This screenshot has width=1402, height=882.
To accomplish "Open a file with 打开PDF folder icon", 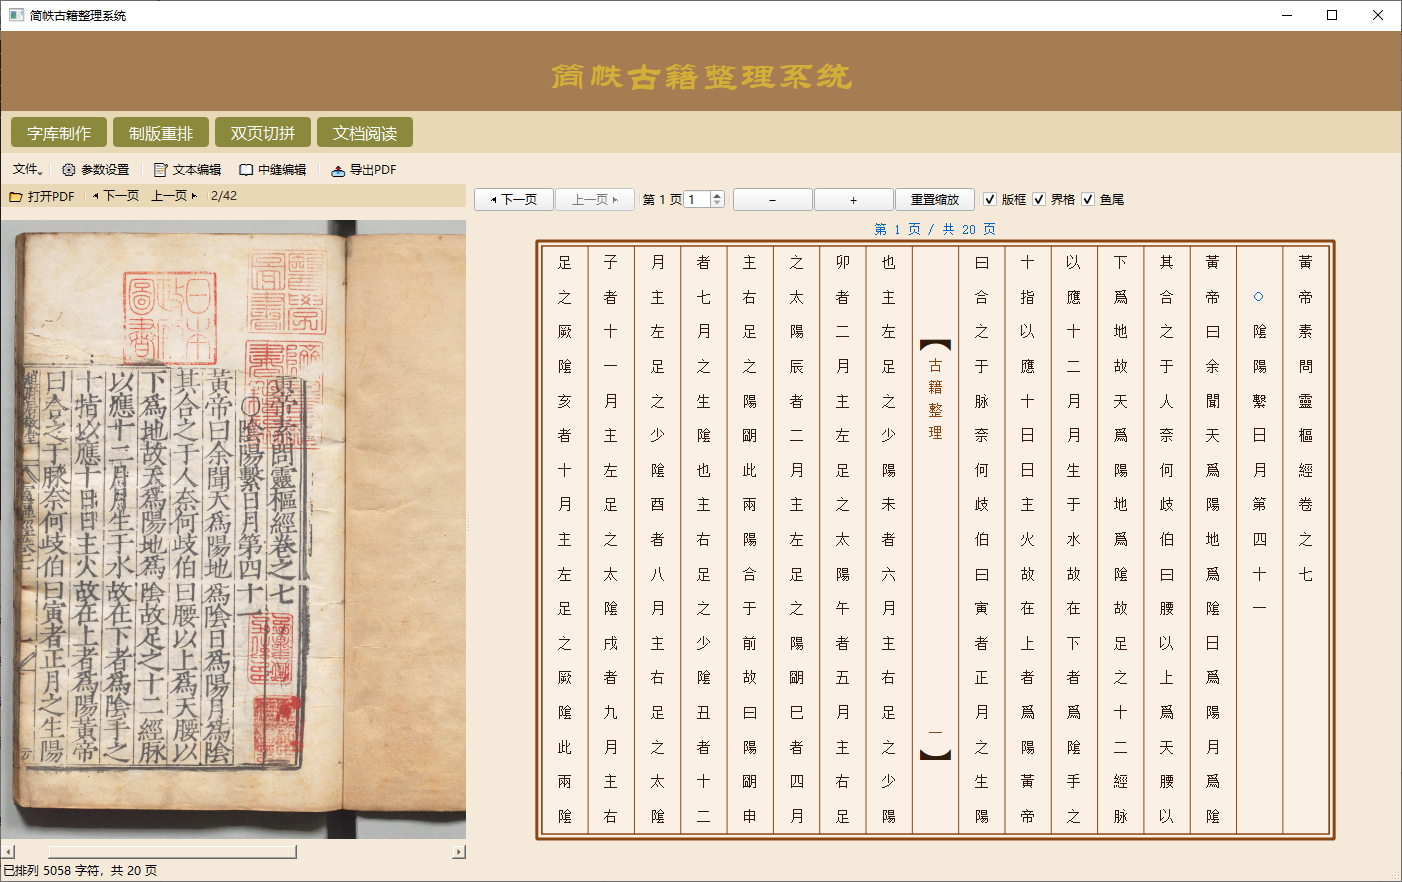I will pyautogui.click(x=42, y=196).
